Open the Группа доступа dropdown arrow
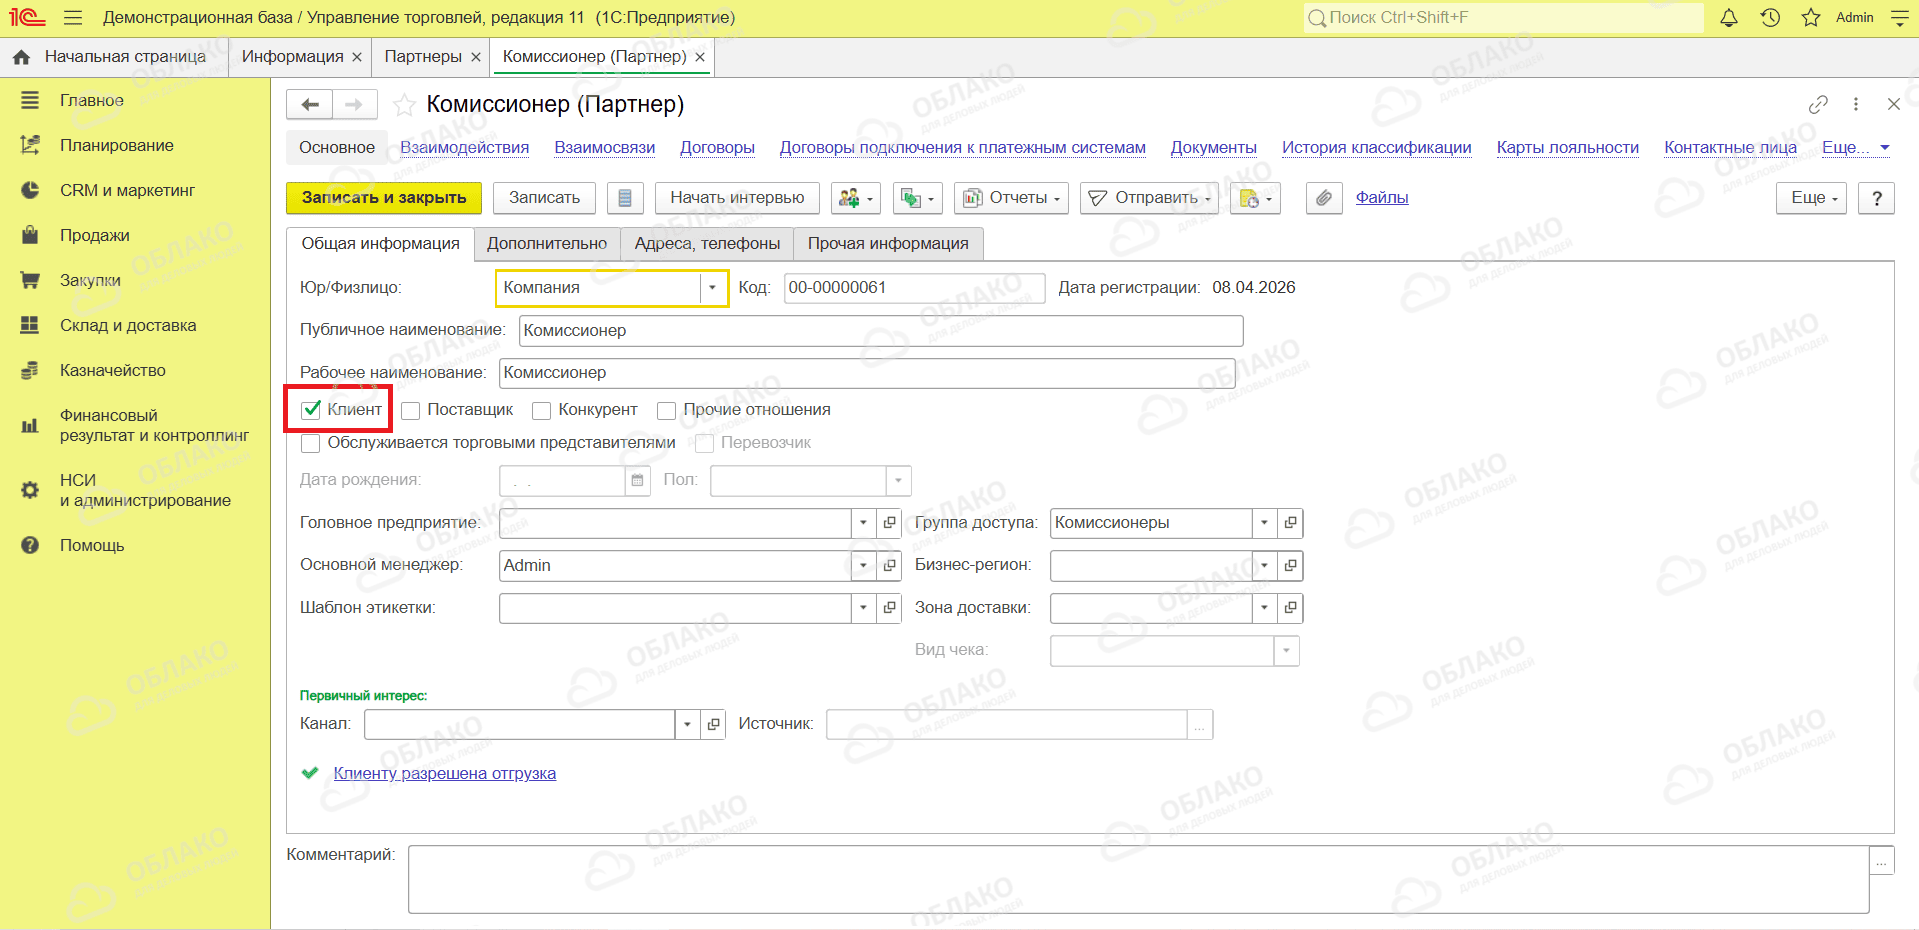Viewport: 1919px width, 930px height. point(1265,523)
